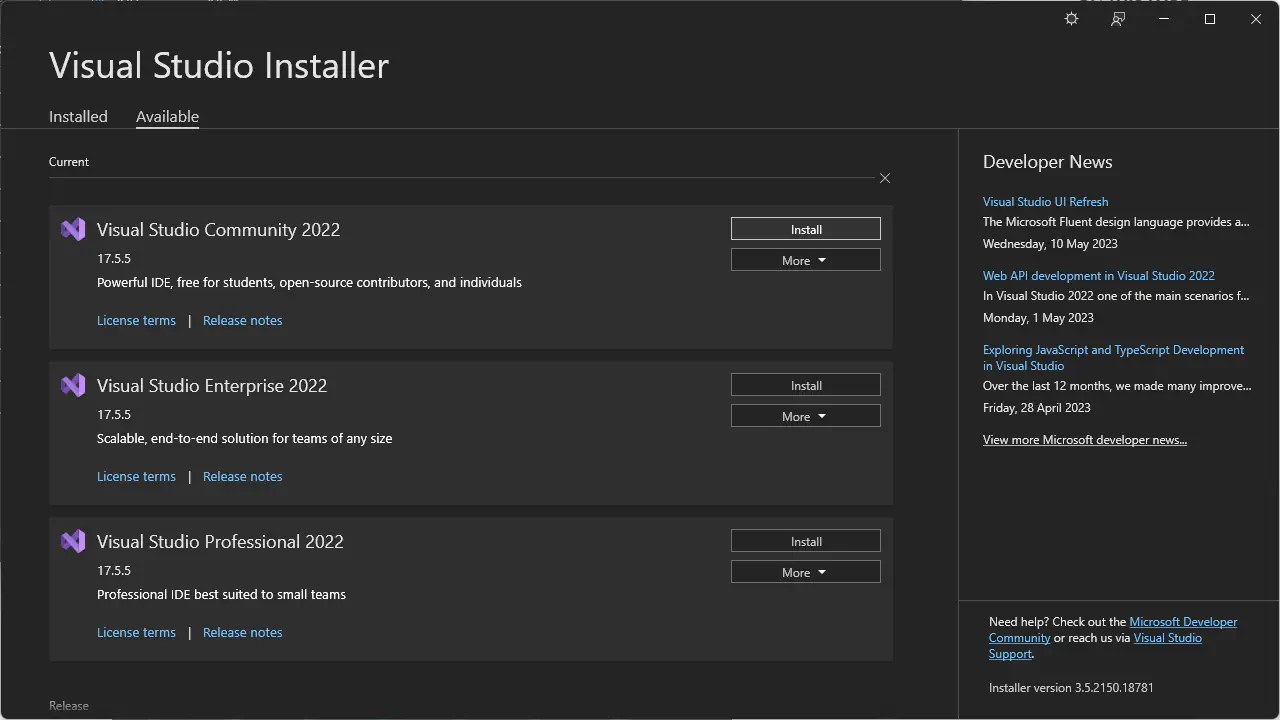Screen dimensions: 1280x720
Task: Click the date Wednesday, 10 May 2023
Action: pos(1050,243)
